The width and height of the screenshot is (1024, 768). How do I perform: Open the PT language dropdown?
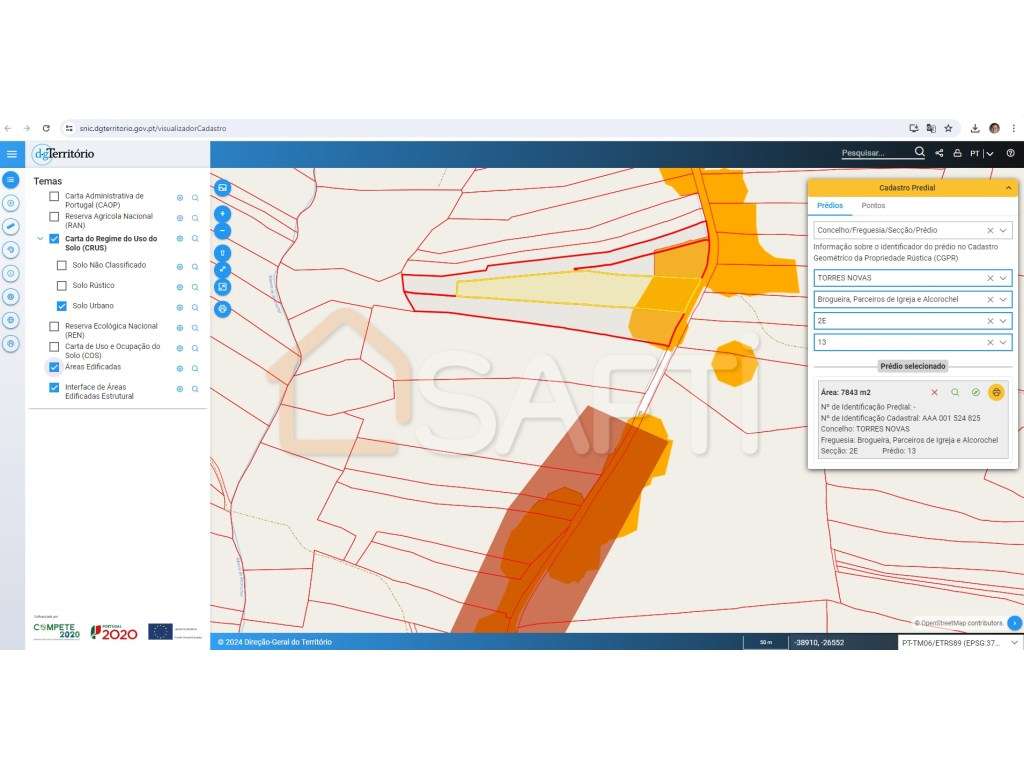tap(982, 153)
